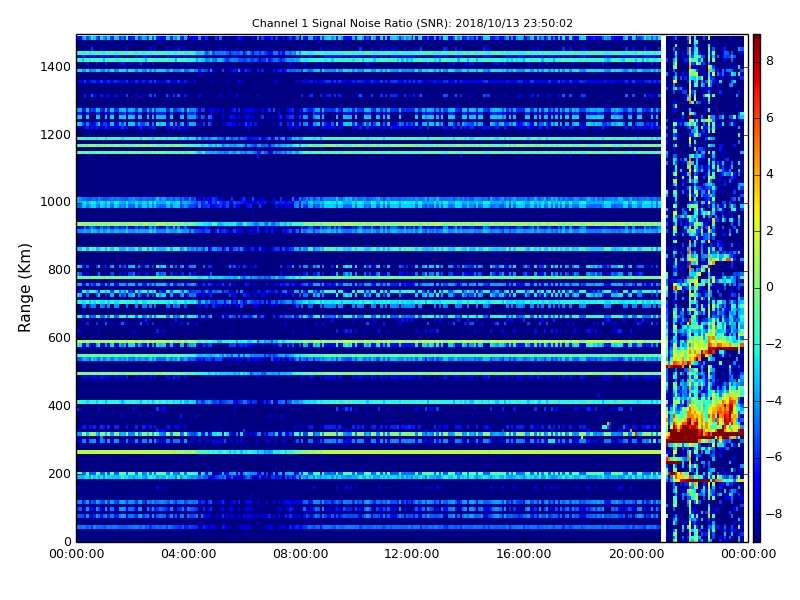
Task: Click the dark red top of the colorbar
Action: (757, 43)
